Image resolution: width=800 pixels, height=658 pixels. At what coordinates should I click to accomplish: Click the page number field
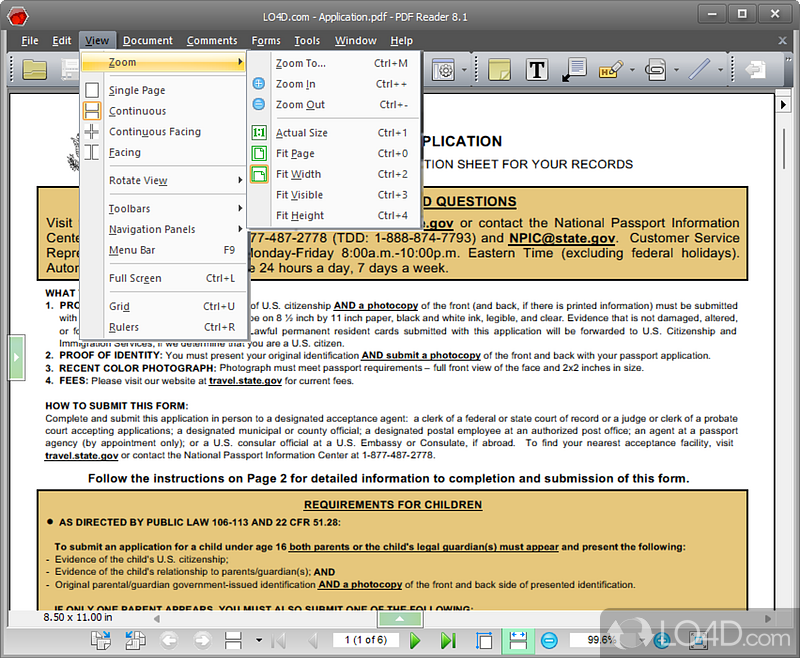pos(365,640)
